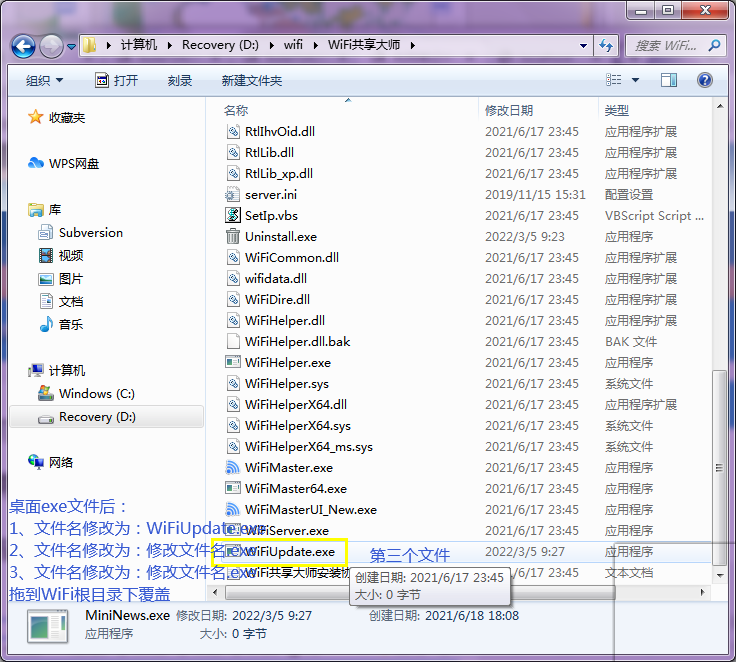736x662 pixels.
Task: Click the search magnifier icon
Action: pyautogui.click(x=714, y=46)
